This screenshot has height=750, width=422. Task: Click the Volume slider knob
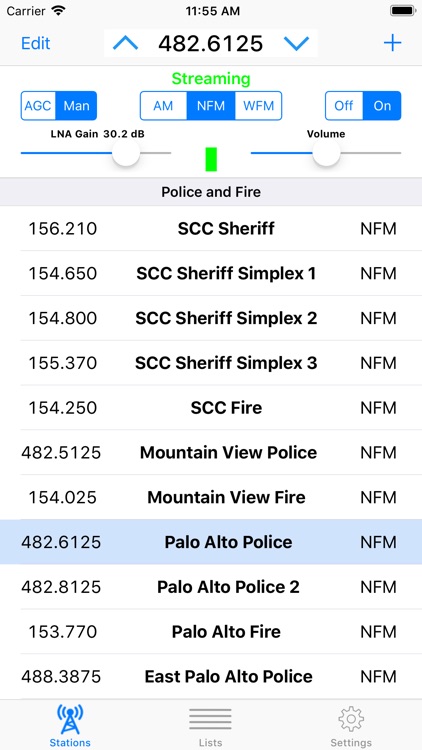(326, 153)
